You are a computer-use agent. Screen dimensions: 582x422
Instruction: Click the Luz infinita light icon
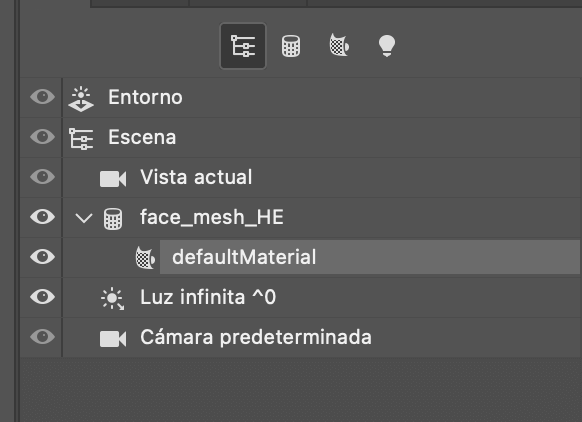(x=112, y=299)
